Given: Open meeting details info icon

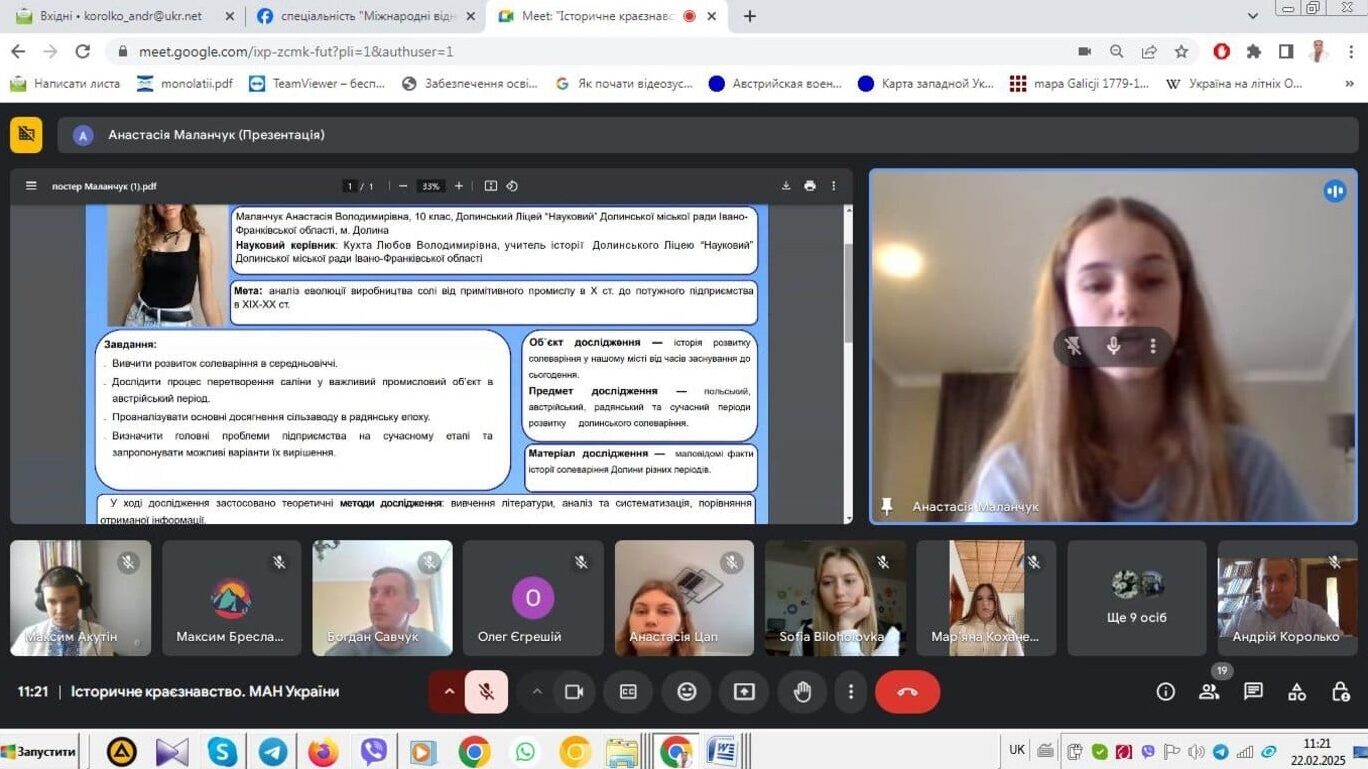Looking at the screenshot, I should click(1165, 692).
